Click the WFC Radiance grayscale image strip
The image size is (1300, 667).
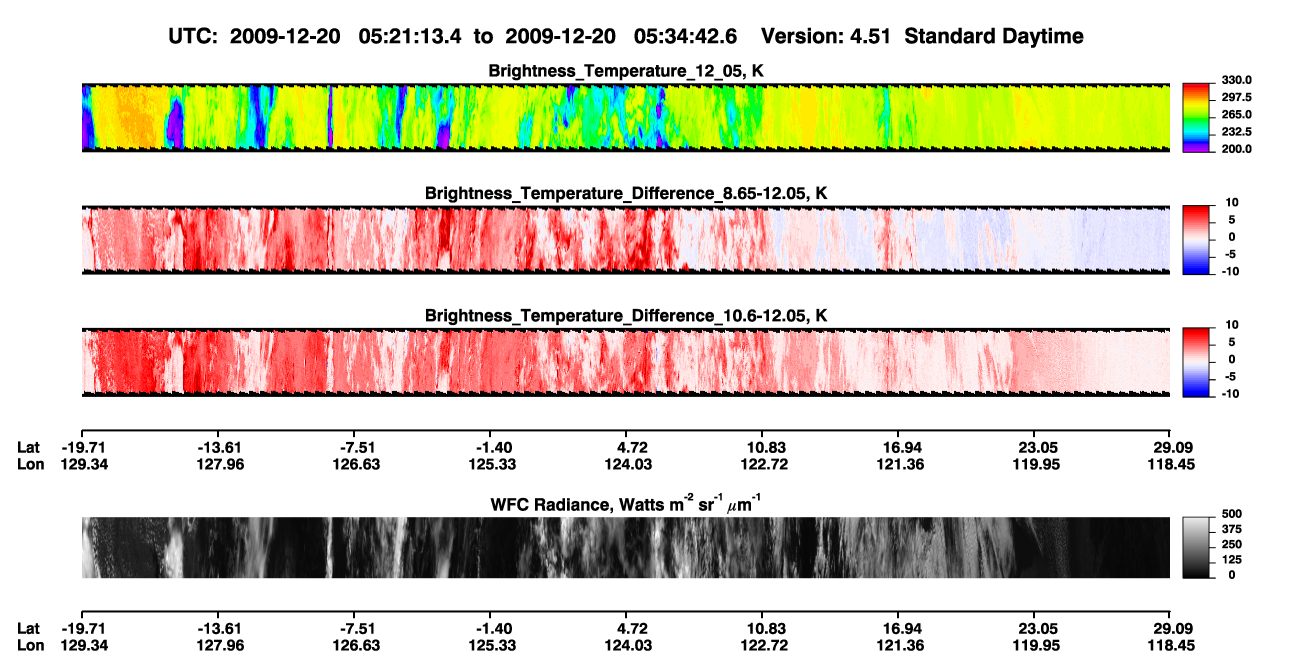pos(625,547)
